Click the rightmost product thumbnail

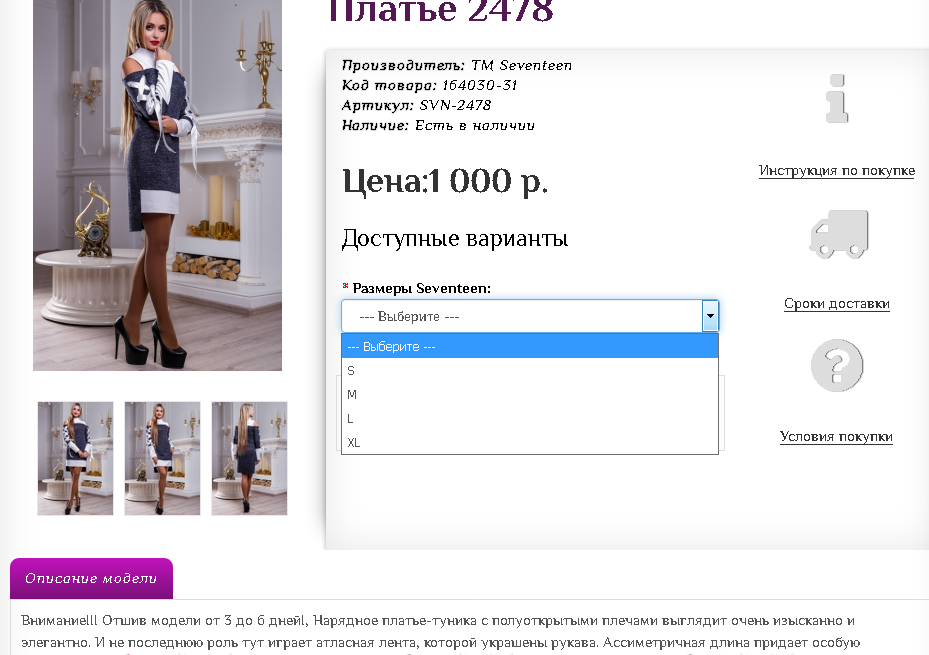point(249,458)
